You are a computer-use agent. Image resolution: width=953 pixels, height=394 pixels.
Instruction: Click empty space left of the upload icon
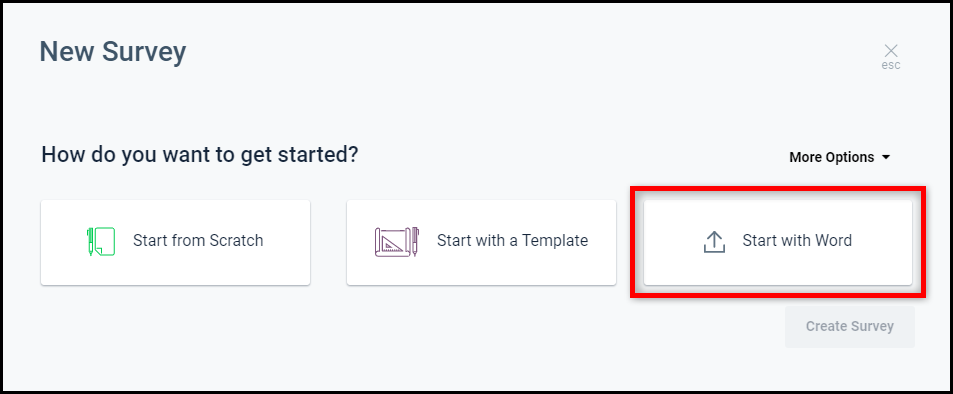673,242
